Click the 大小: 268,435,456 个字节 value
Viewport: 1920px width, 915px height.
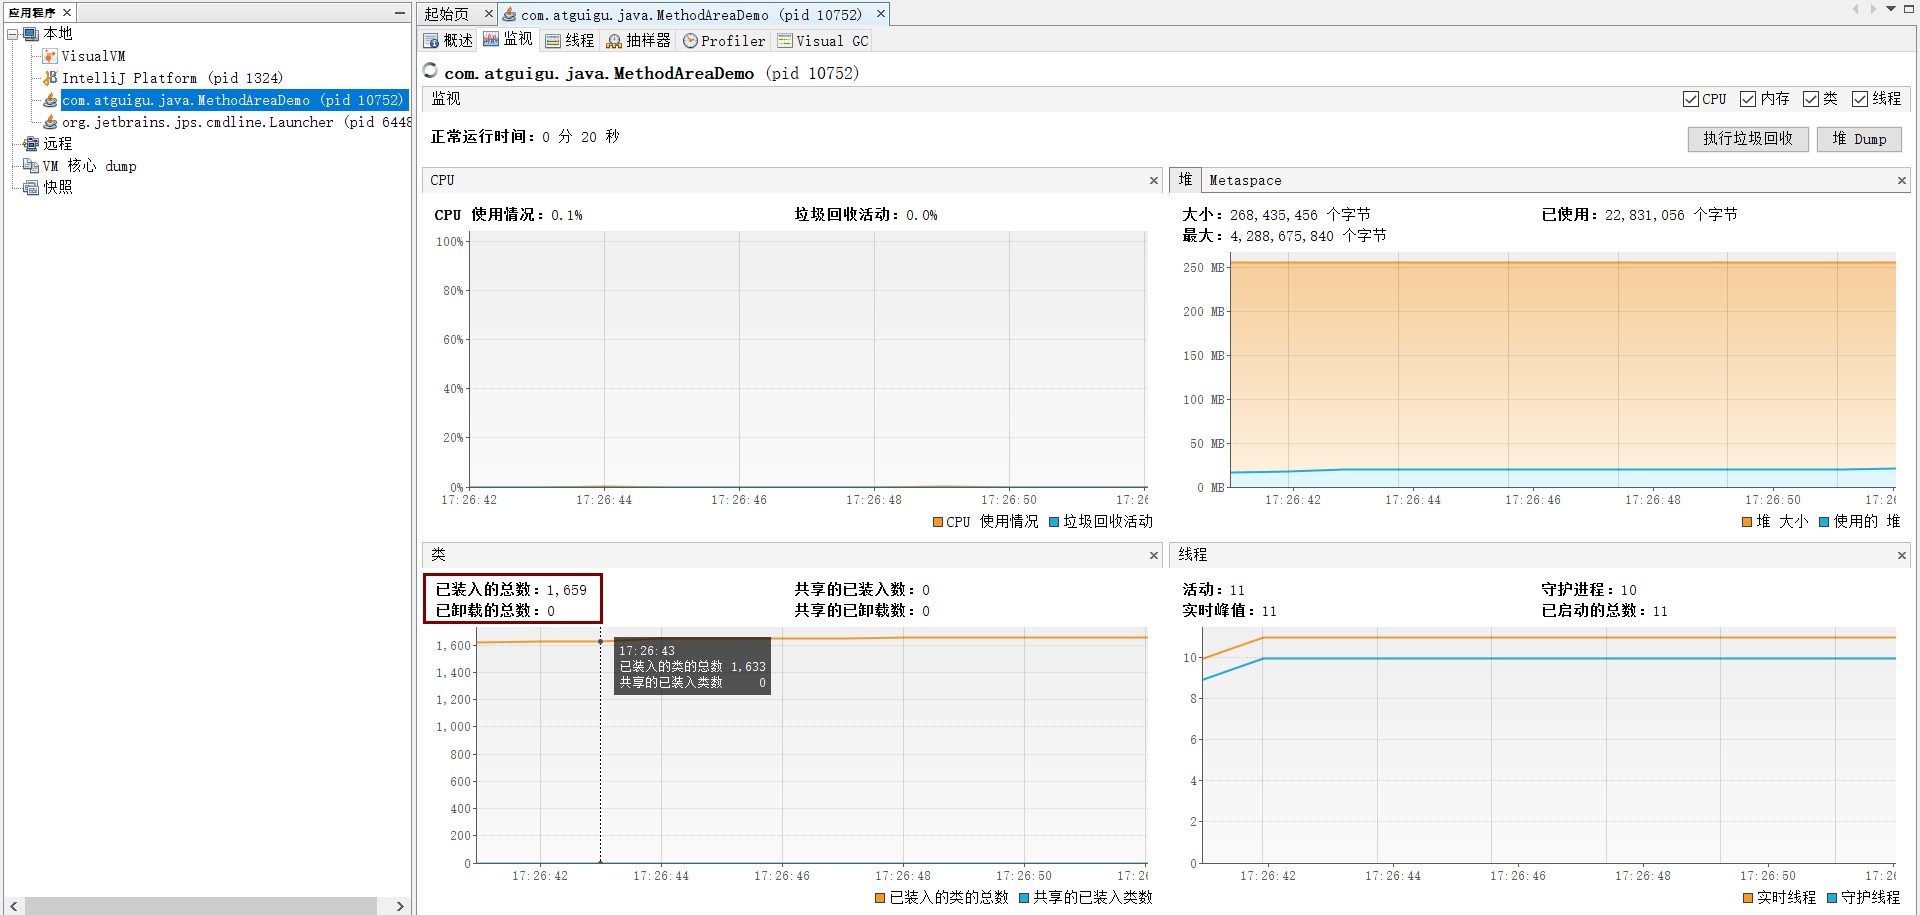pos(1276,215)
